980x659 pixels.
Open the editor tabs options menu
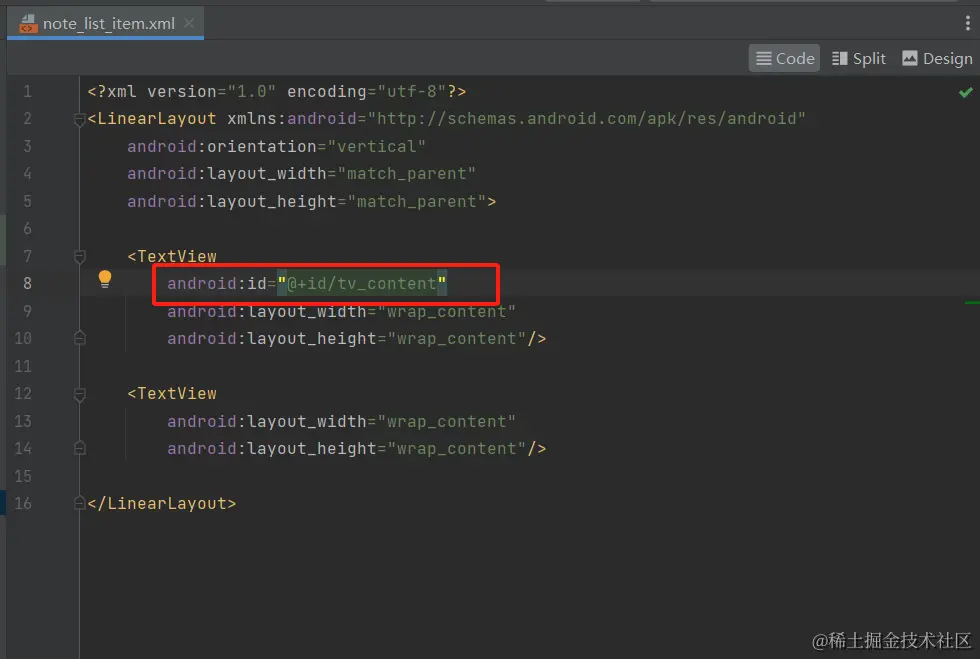point(968,24)
